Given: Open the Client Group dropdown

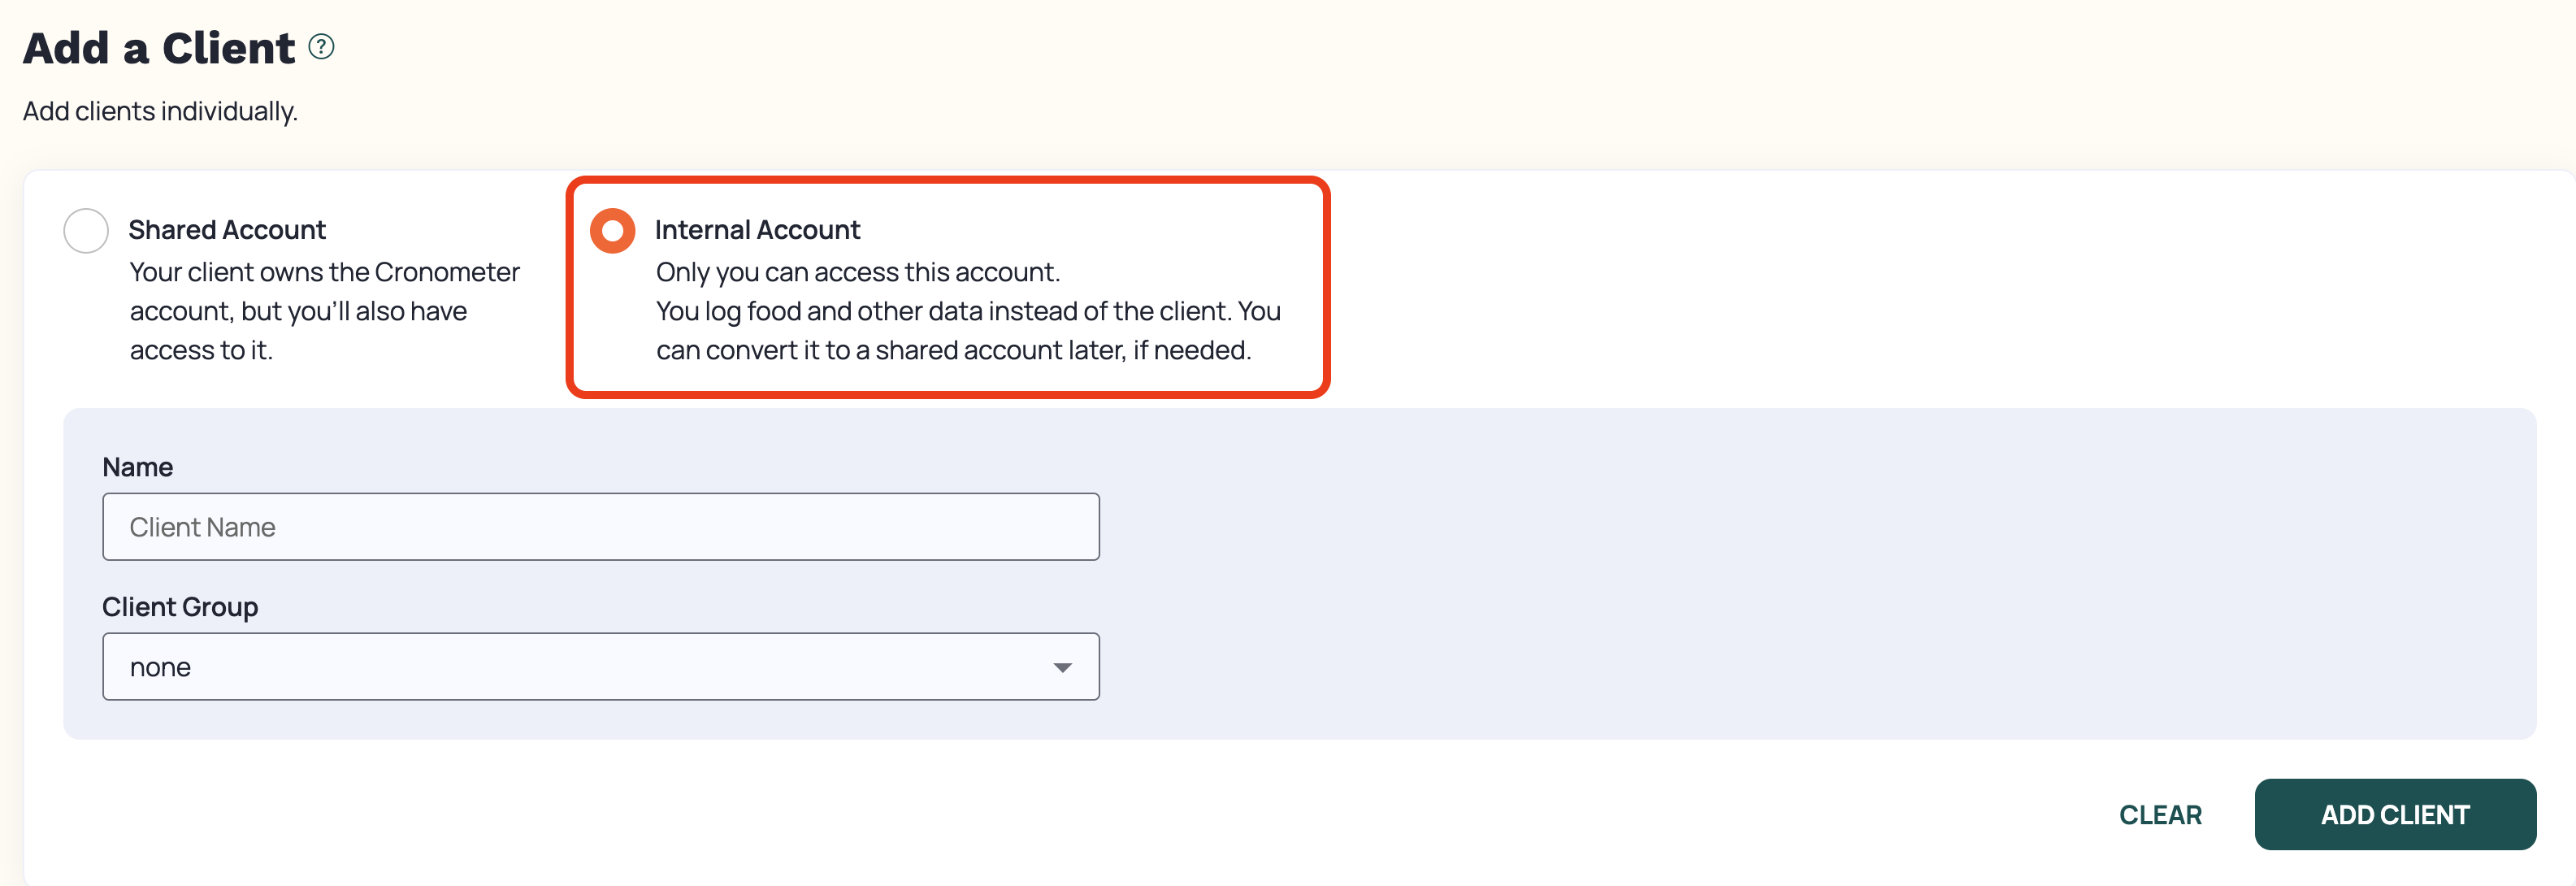Looking at the screenshot, I should click(601, 667).
